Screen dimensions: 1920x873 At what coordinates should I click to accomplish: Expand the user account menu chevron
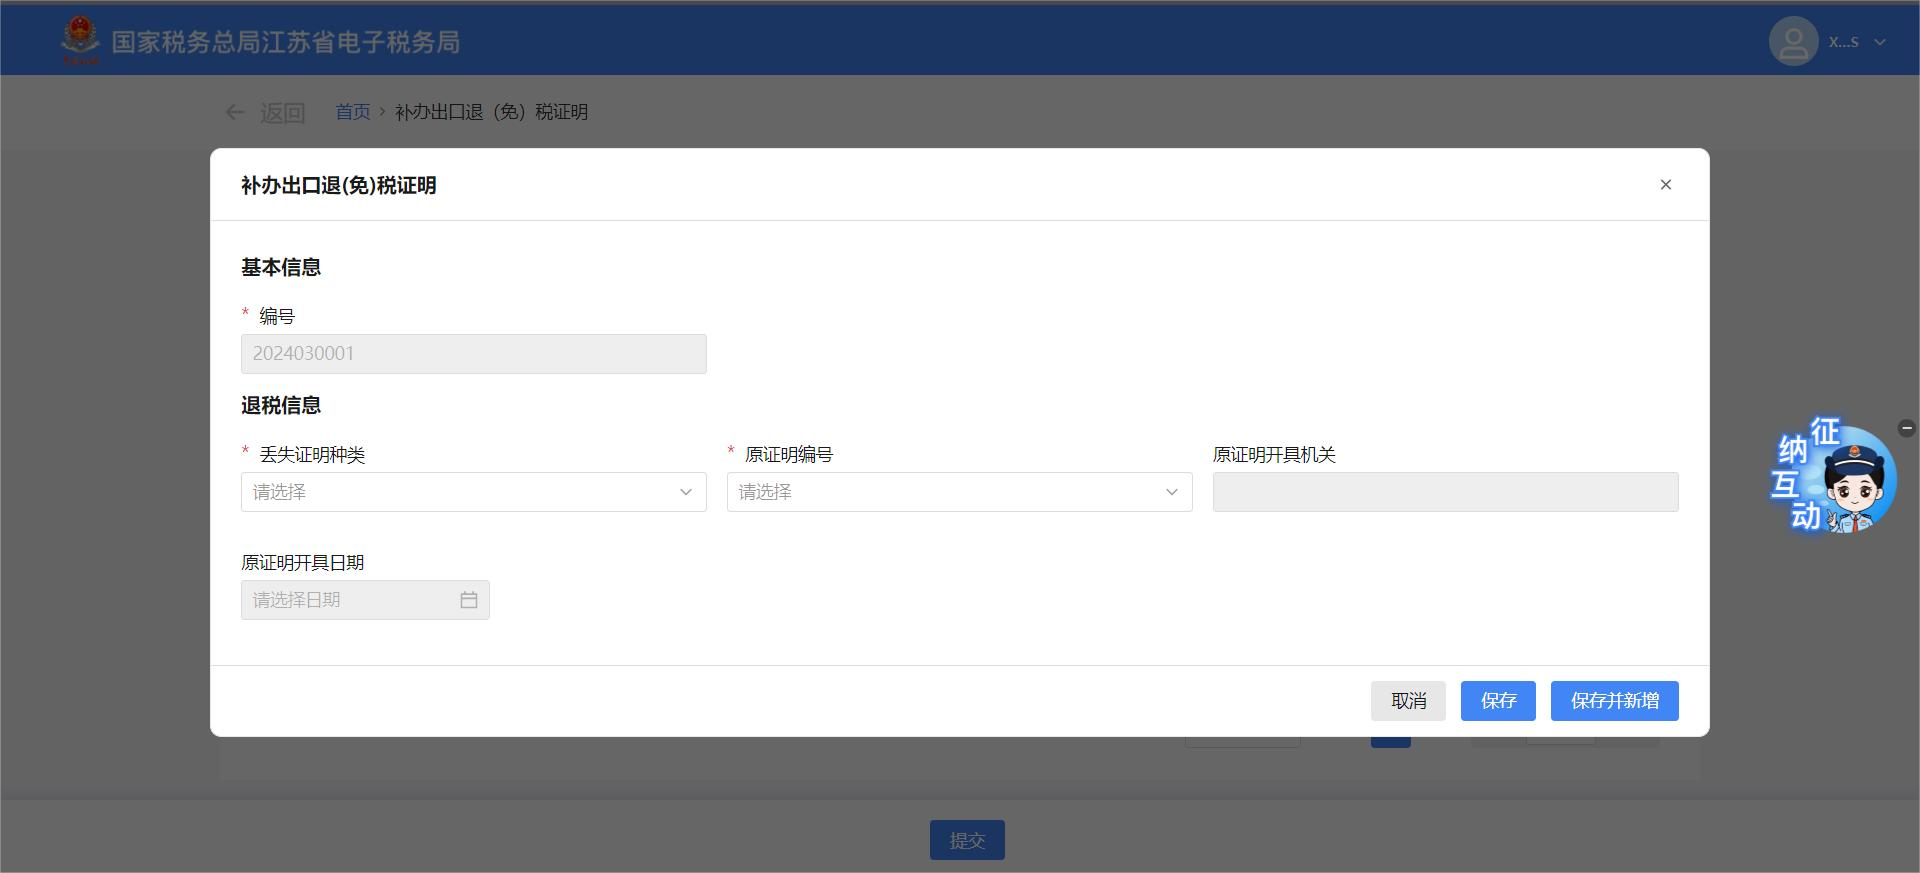click(1880, 42)
